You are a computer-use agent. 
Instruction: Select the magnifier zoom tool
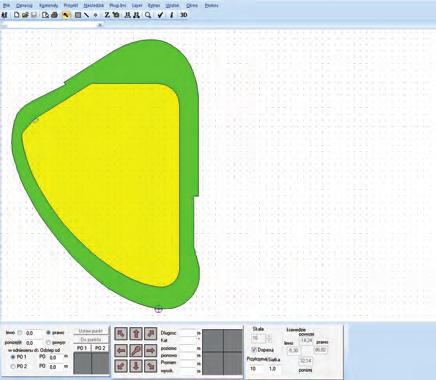click(148, 15)
